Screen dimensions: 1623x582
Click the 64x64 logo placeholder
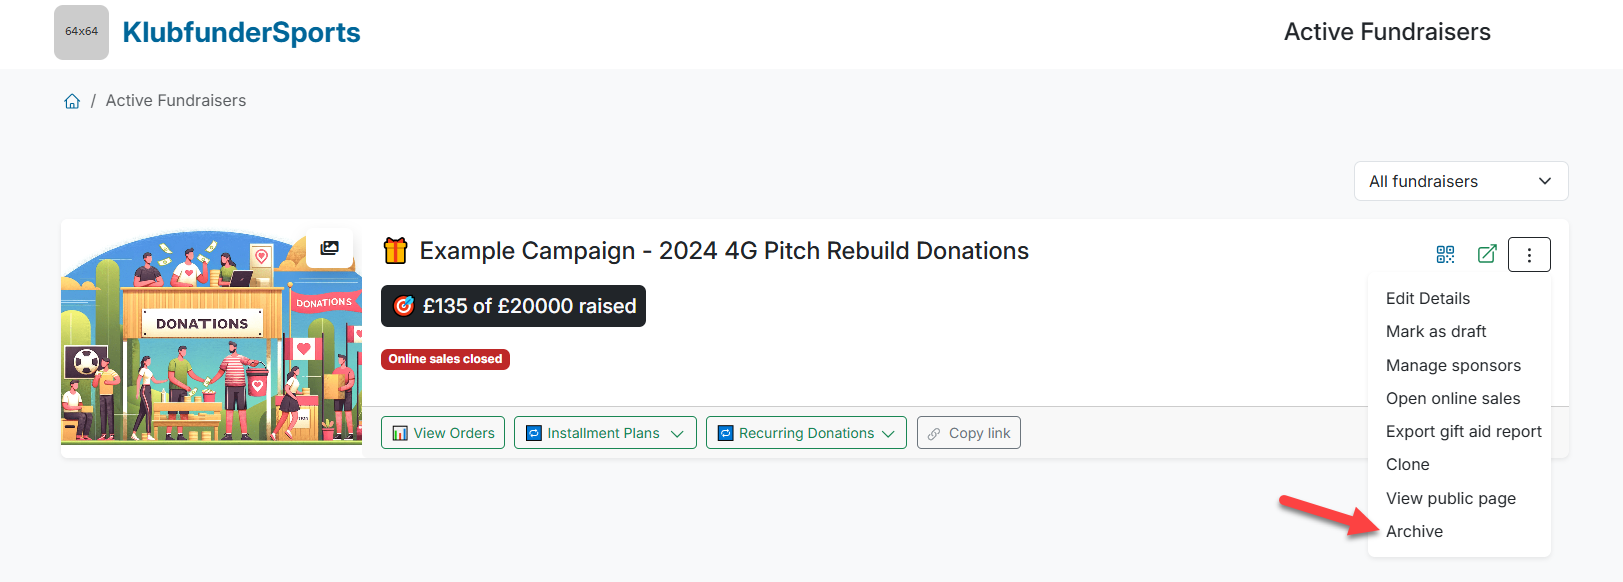(81, 32)
